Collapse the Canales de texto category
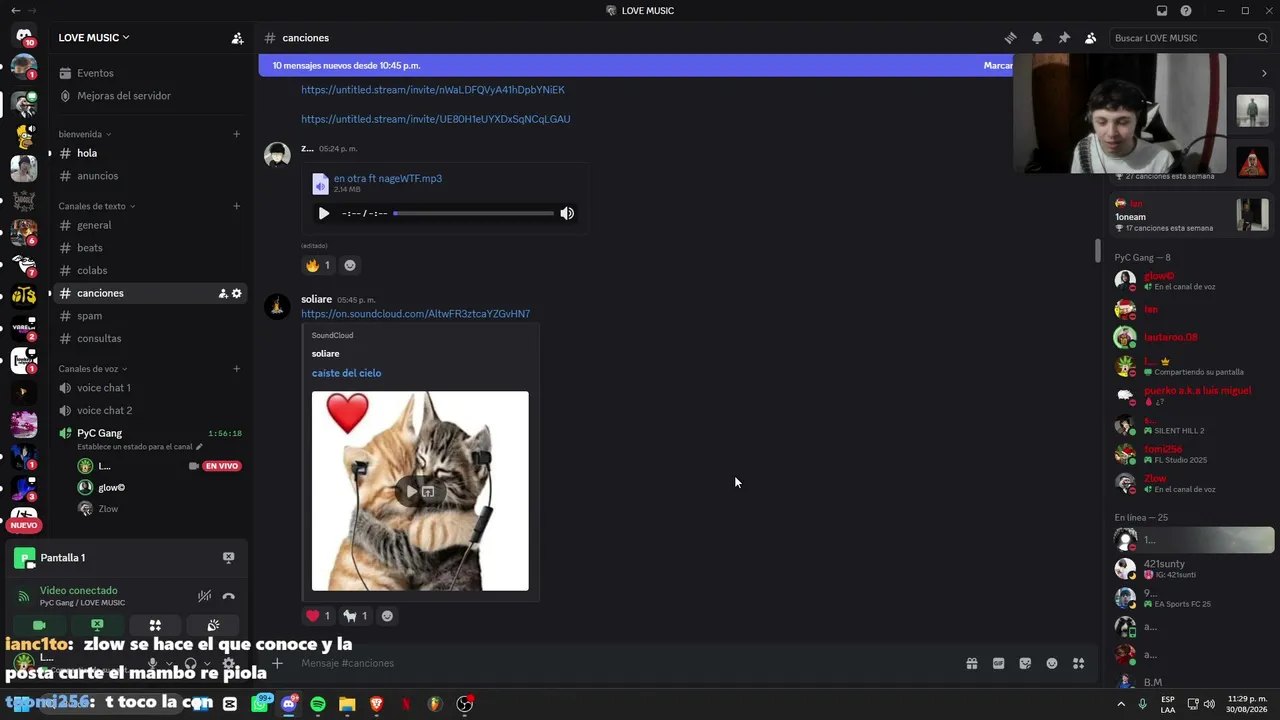The image size is (1280, 720). coord(97,206)
